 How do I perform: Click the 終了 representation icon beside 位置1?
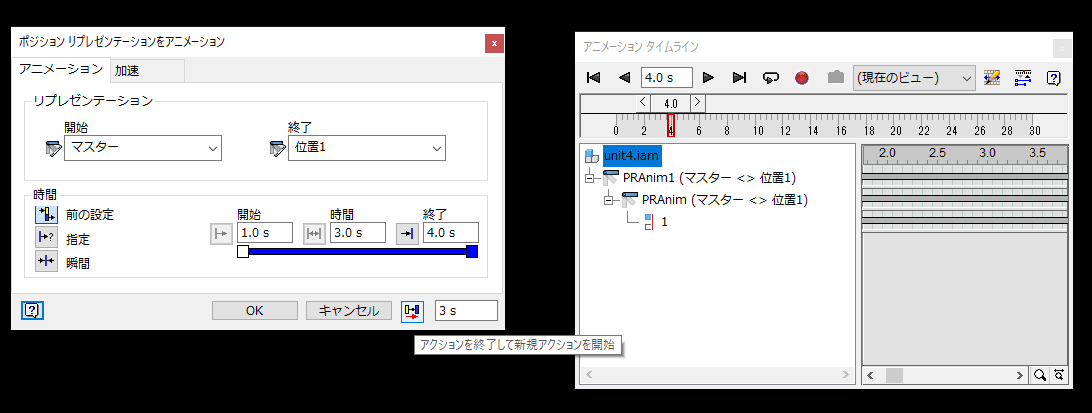coord(277,148)
